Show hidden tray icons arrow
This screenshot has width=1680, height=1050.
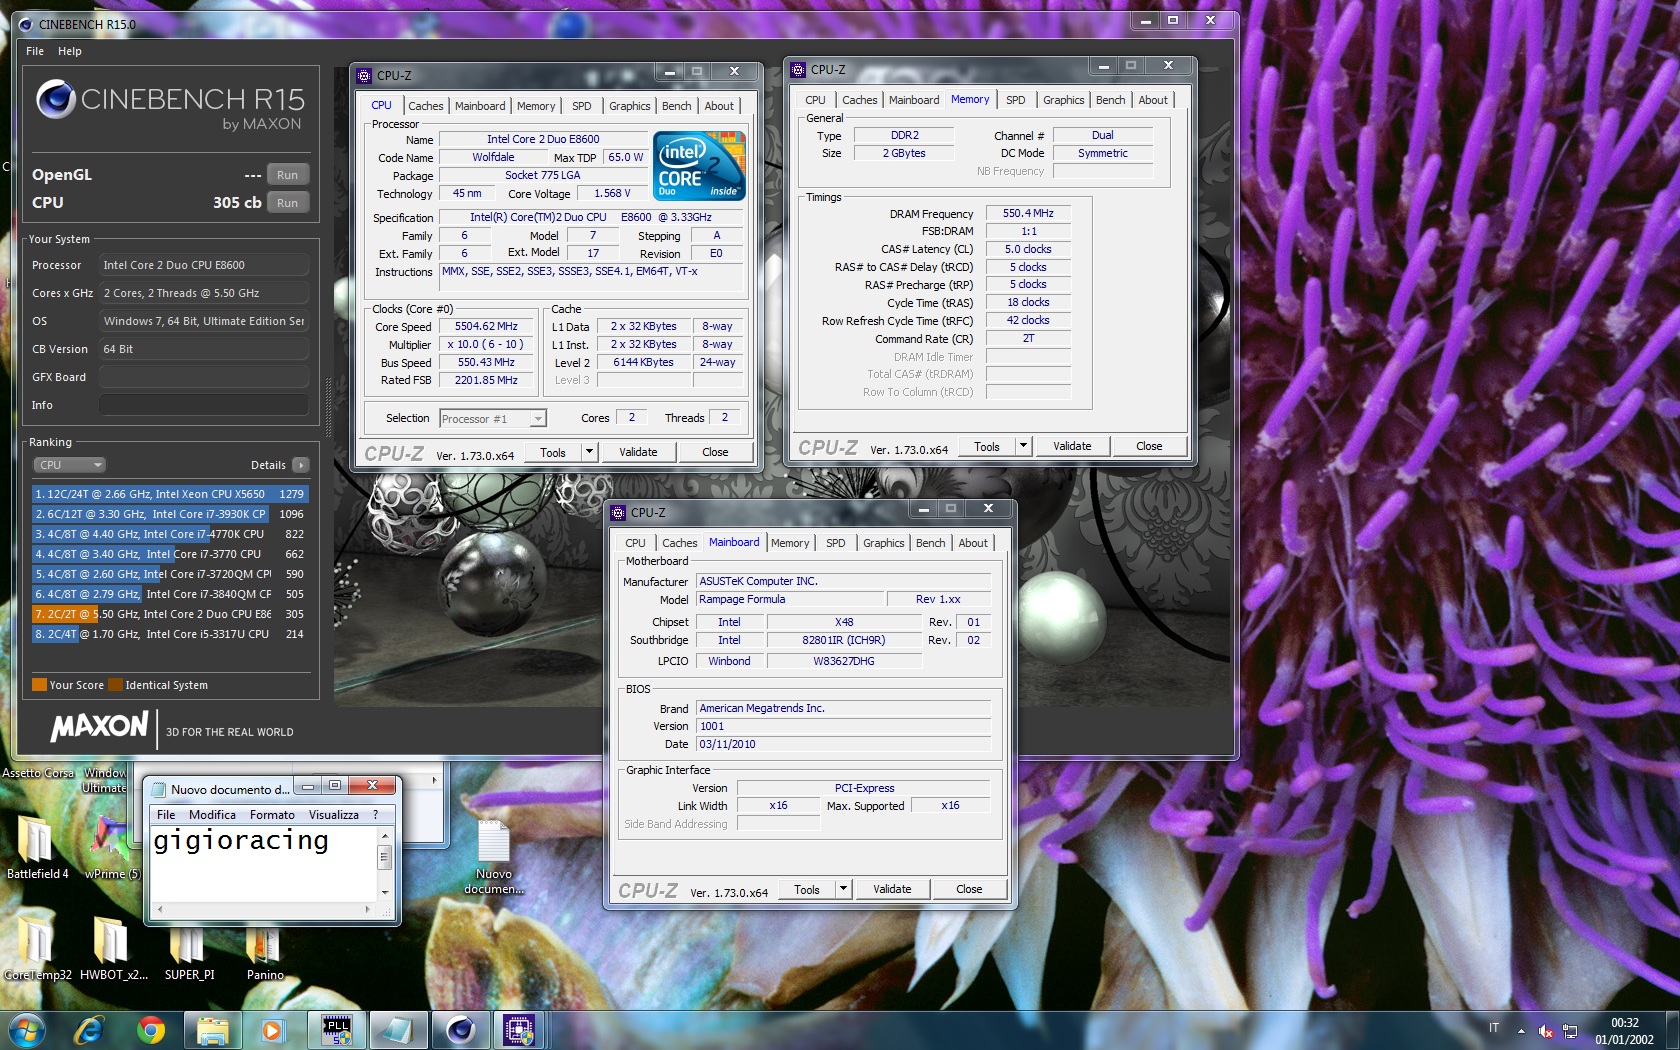(x=1521, y=1030)
